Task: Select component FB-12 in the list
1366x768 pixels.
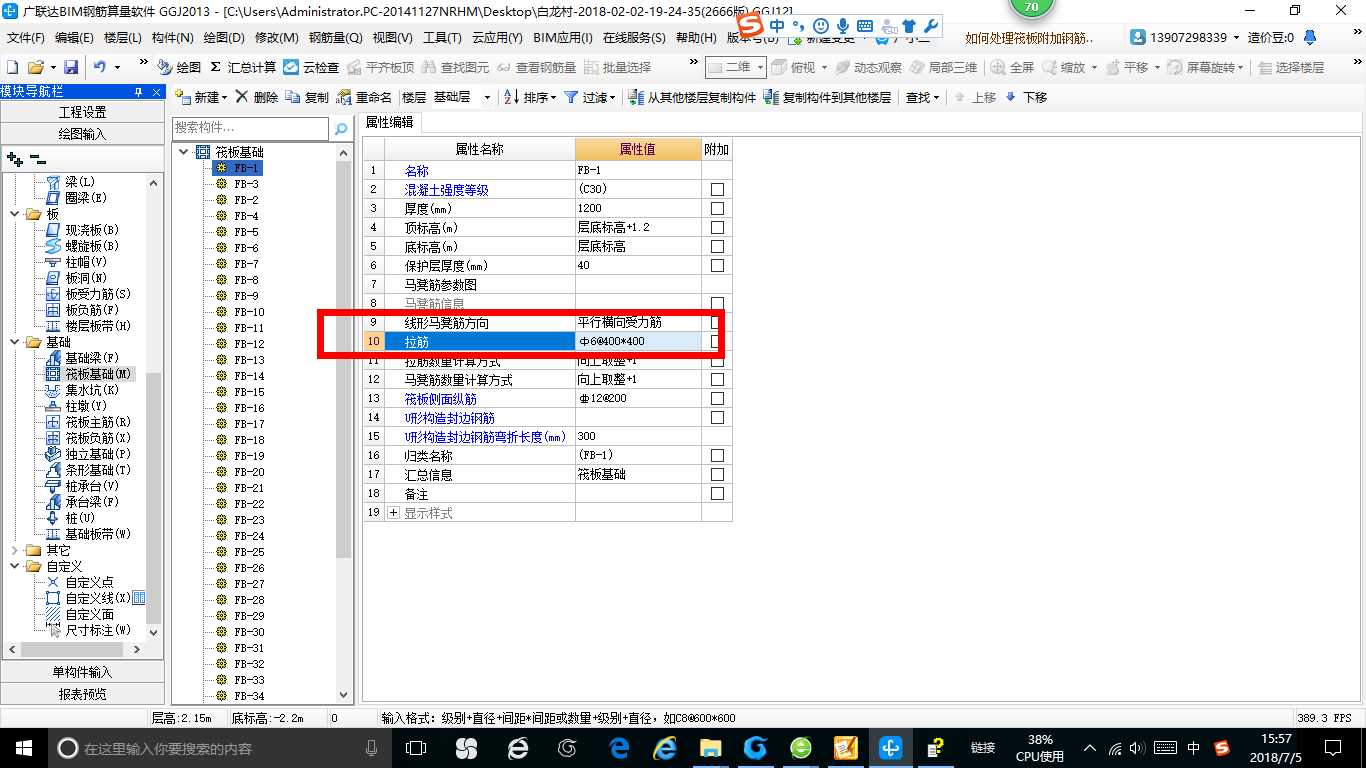Action: point(249,344)
